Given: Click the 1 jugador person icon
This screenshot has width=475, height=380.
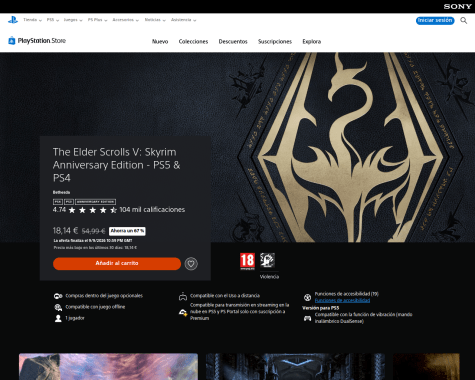Looking at the screenshot, I should tap(58, 318).
